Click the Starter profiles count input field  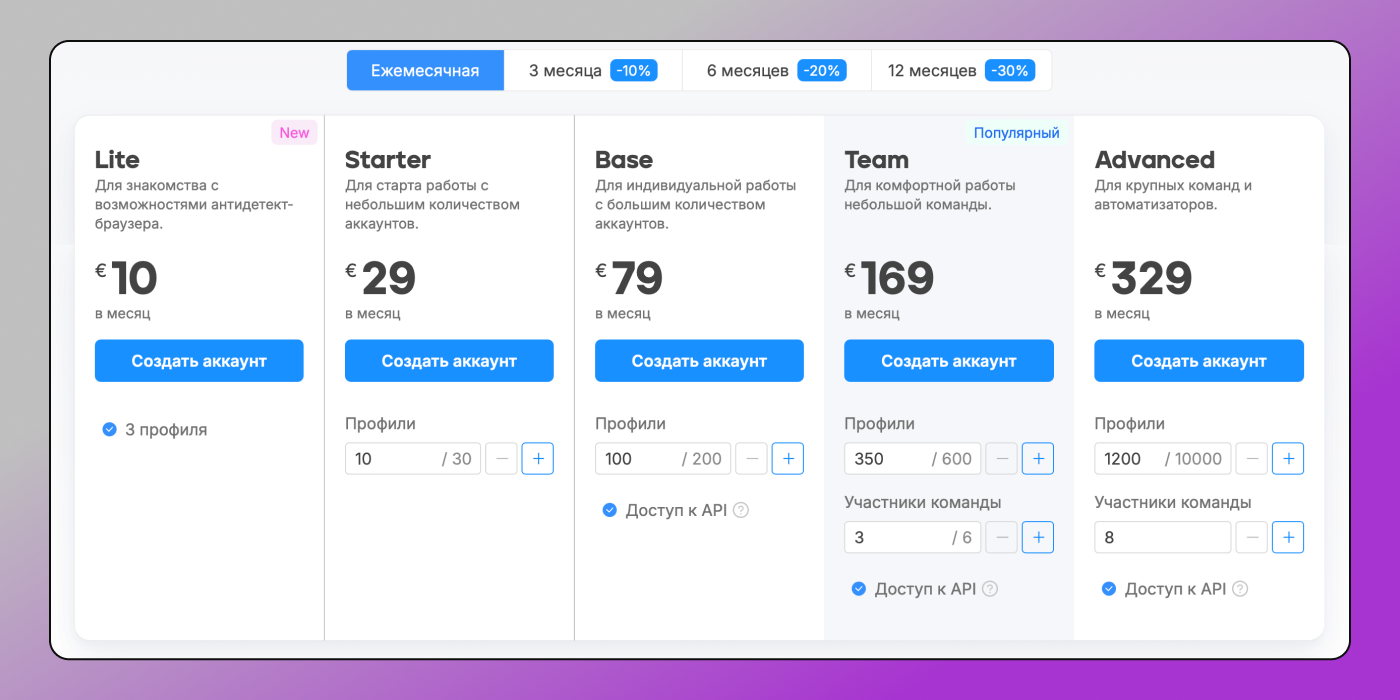(413, 458)
